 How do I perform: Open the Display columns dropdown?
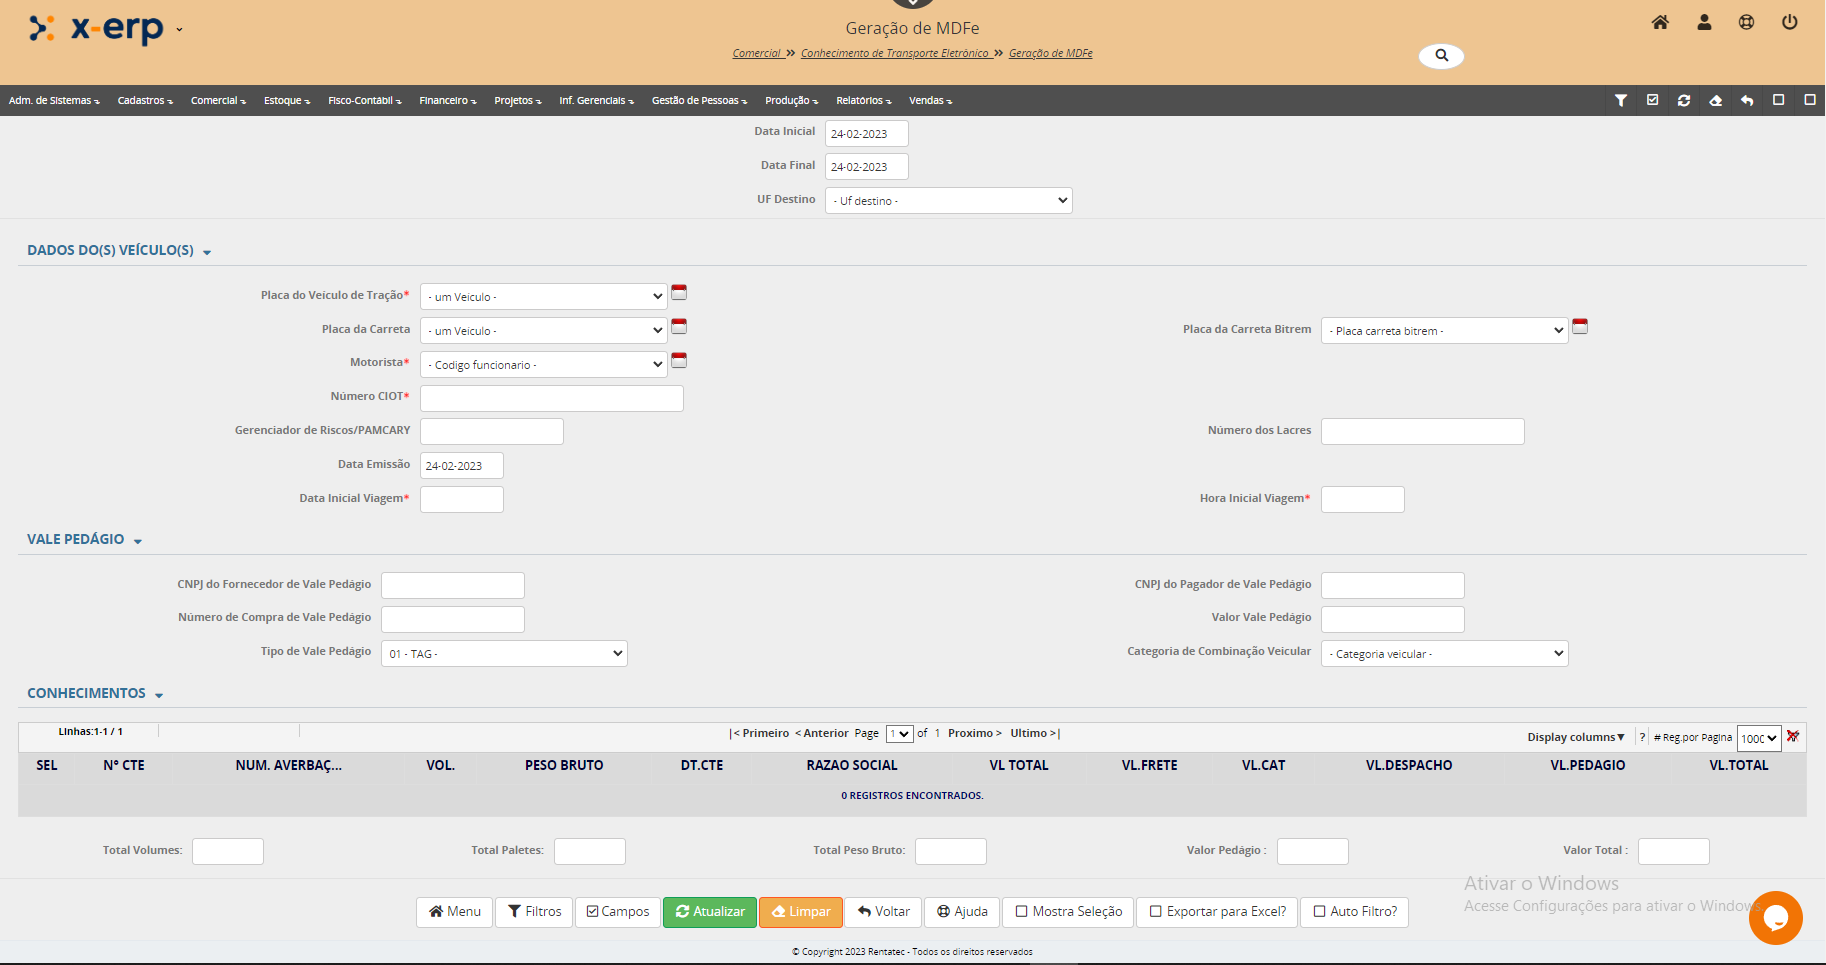1575,737
